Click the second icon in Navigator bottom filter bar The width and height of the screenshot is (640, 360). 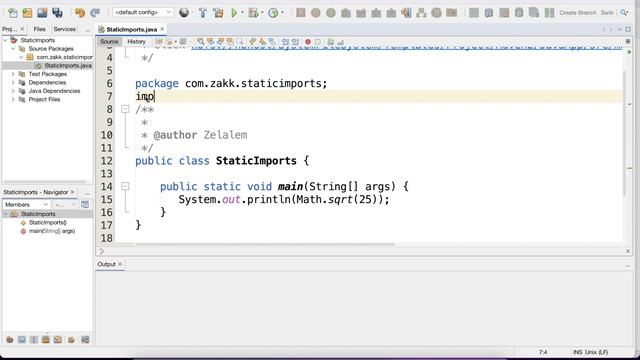pyautogui.click(x=22, y=340)
